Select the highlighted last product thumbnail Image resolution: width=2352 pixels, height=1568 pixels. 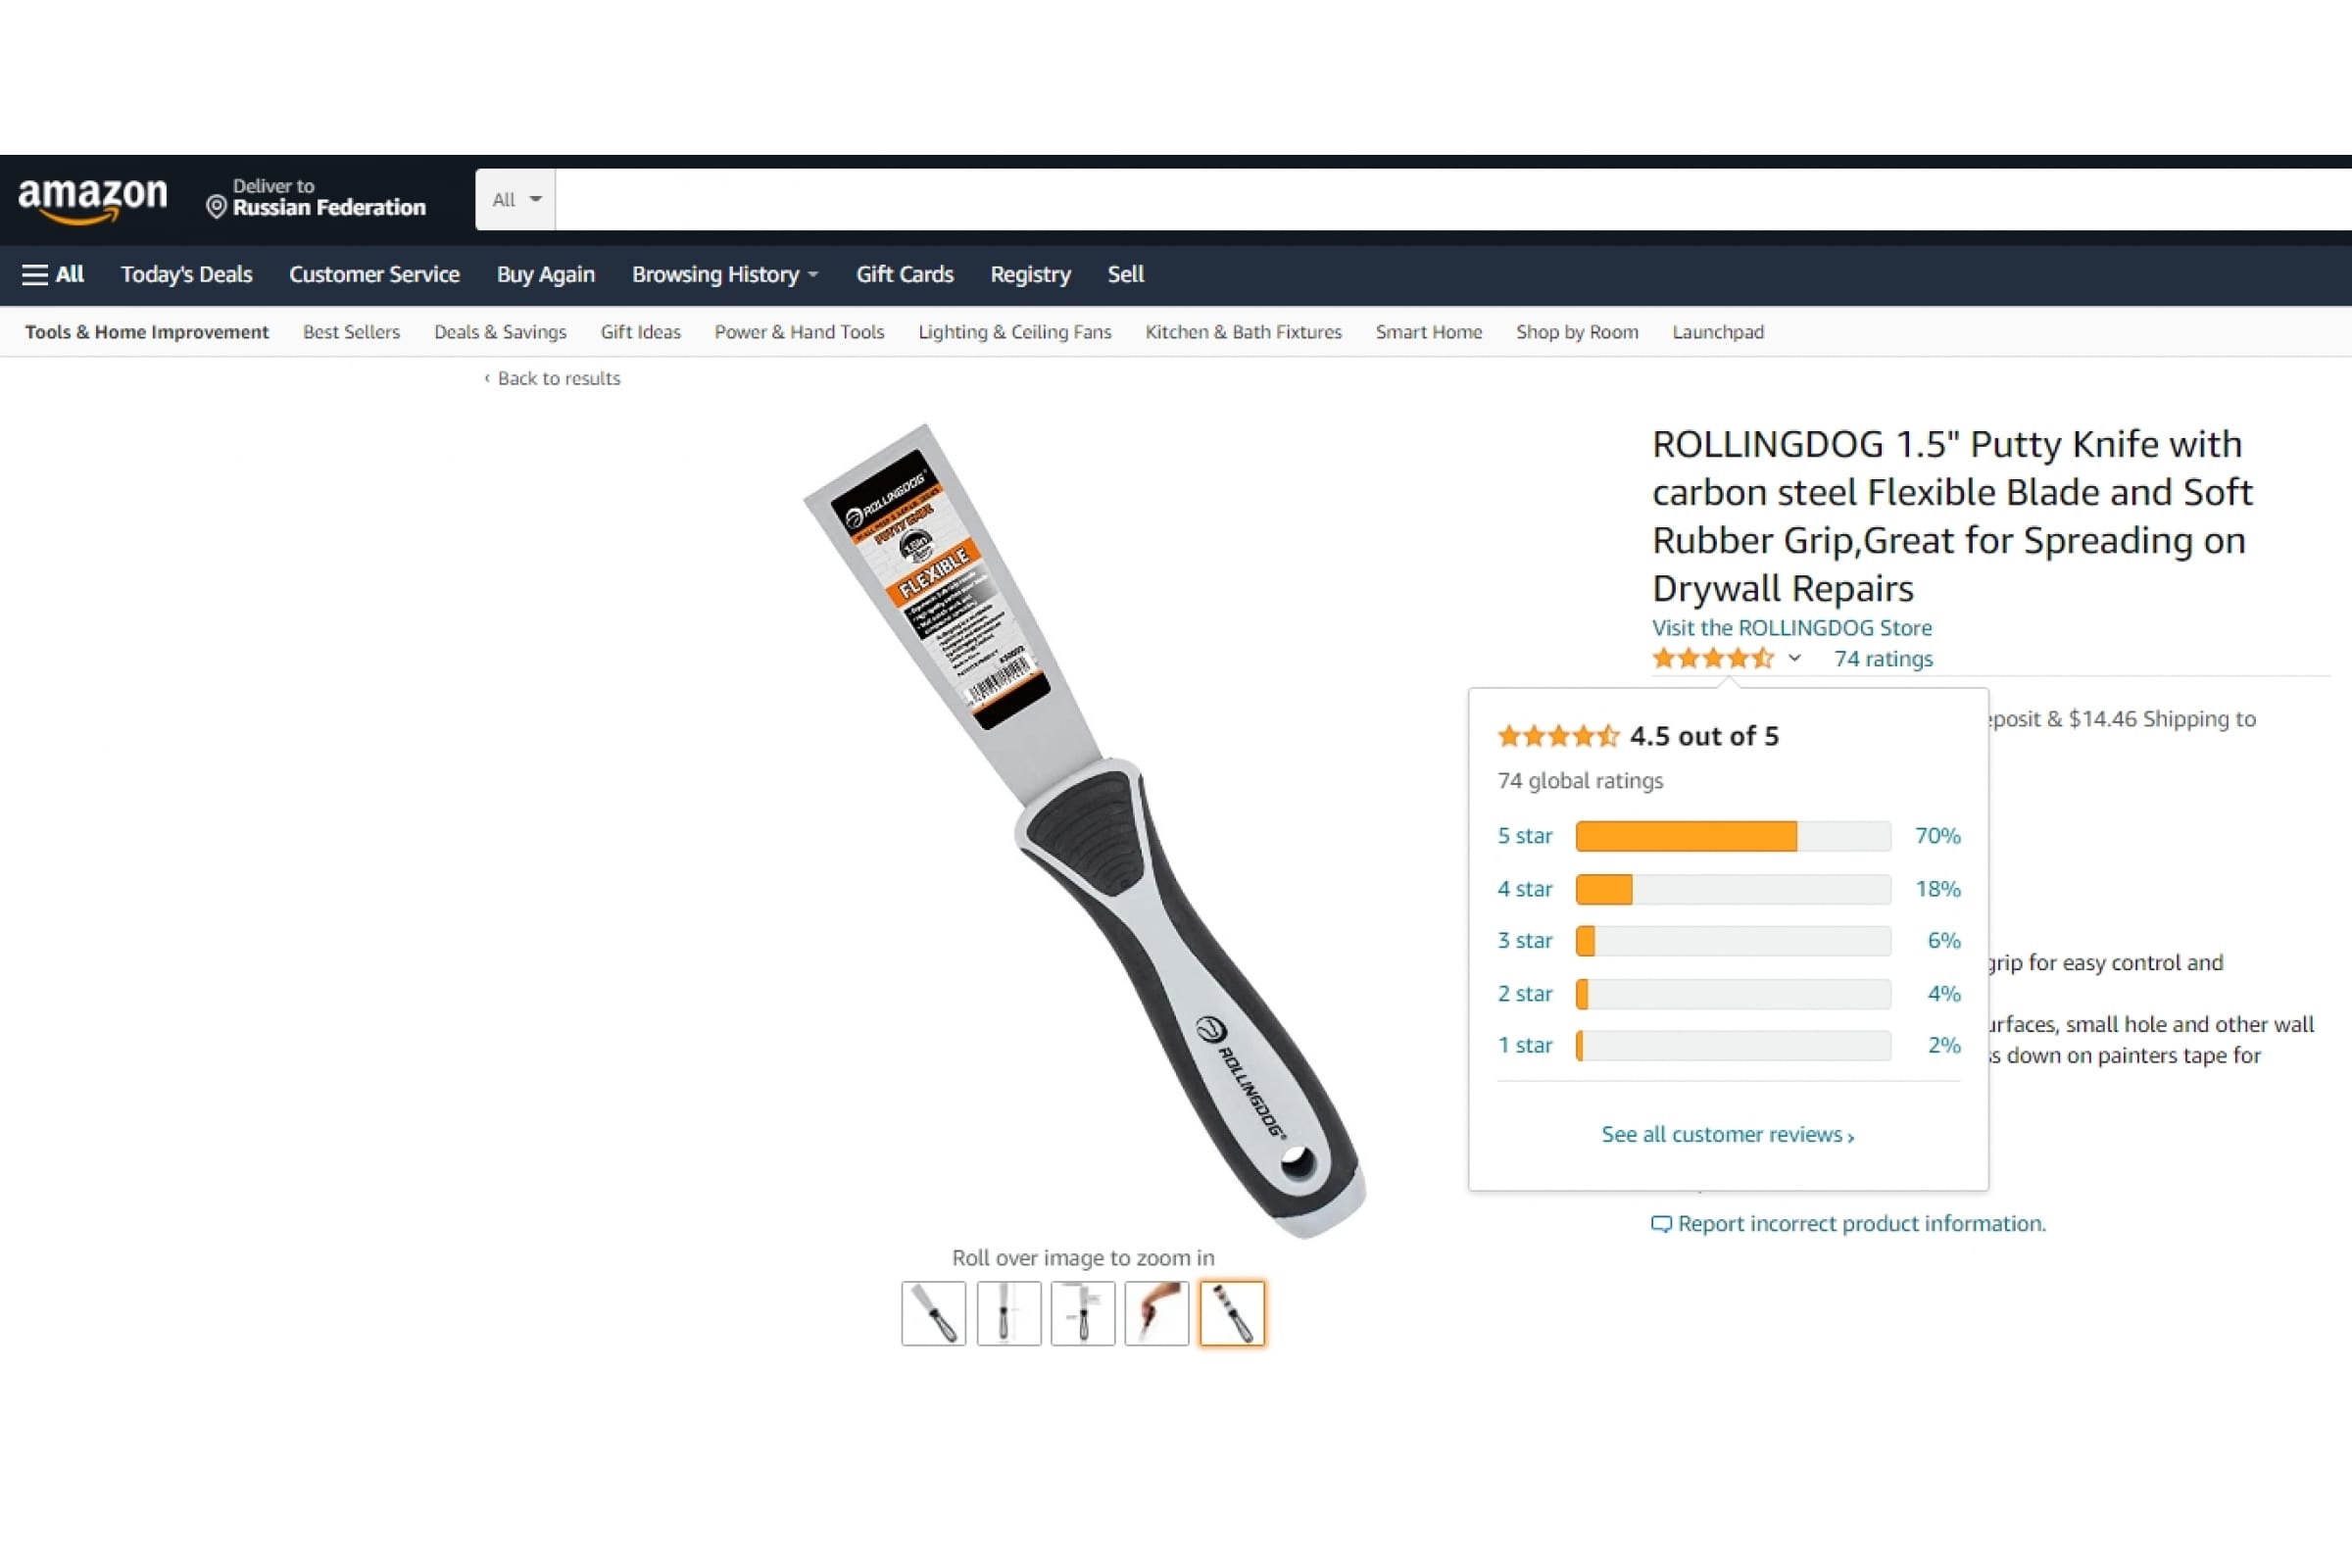coord(1232,1313)
